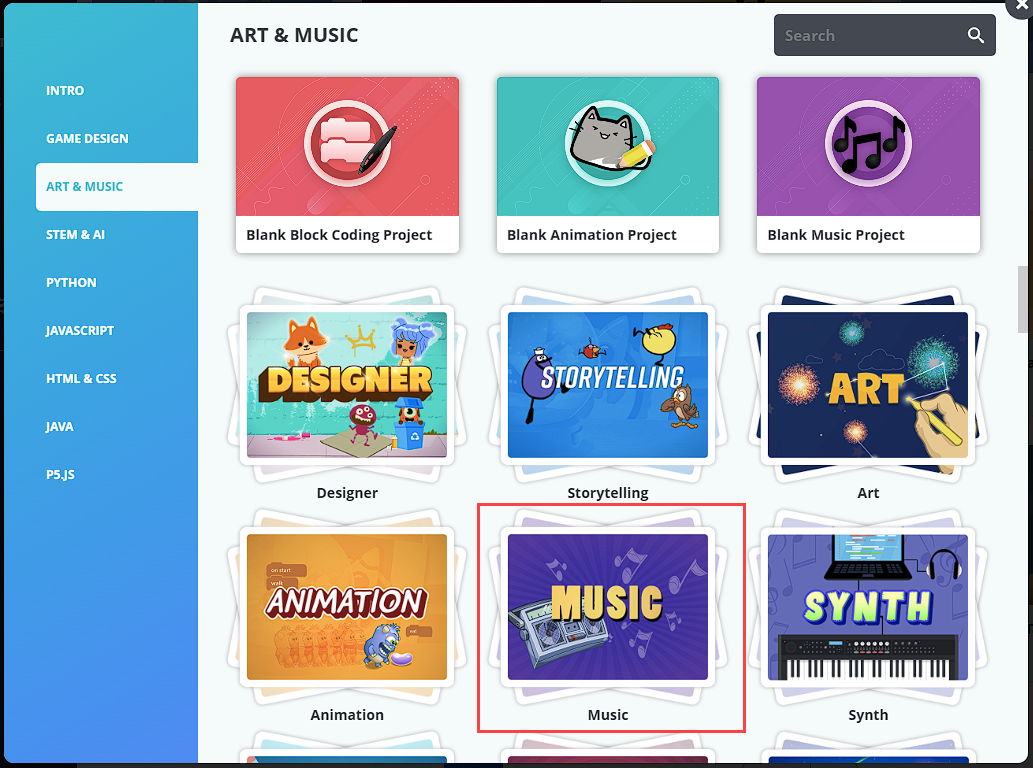Viewport: 1033px width, 768px height.
Task: Choose the Blank Music Project notes icon
Action: tap(868, 143)
